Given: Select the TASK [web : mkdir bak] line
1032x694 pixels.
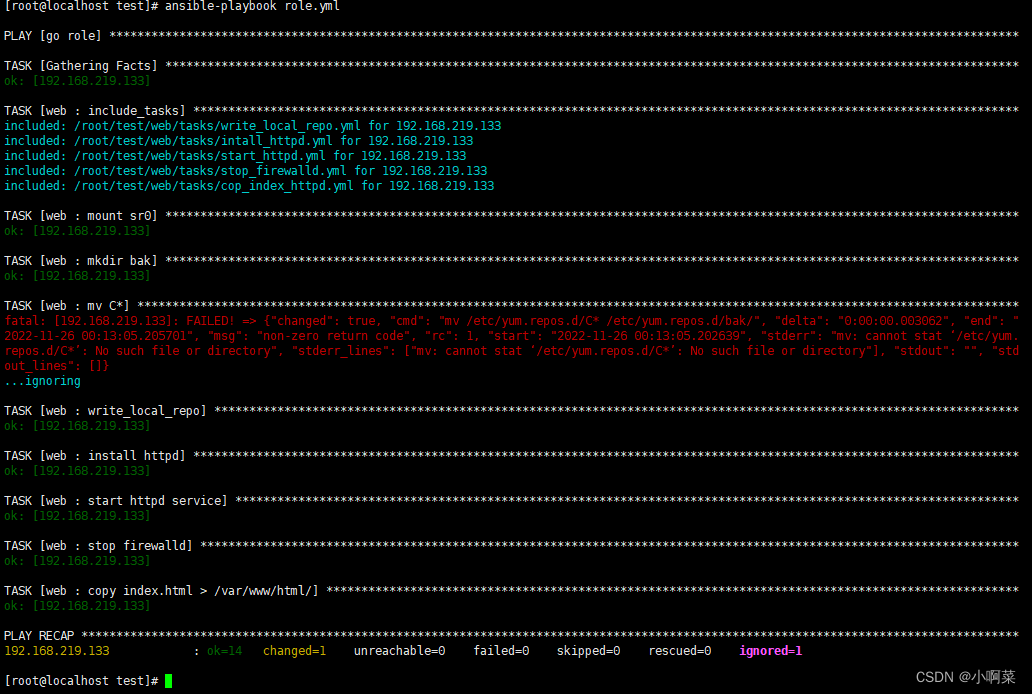Looking at the screenshot, I should (x=80, y=260).
